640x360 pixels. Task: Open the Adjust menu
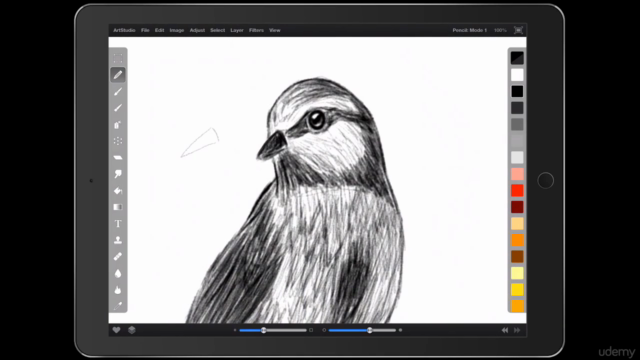click(197, 30)
